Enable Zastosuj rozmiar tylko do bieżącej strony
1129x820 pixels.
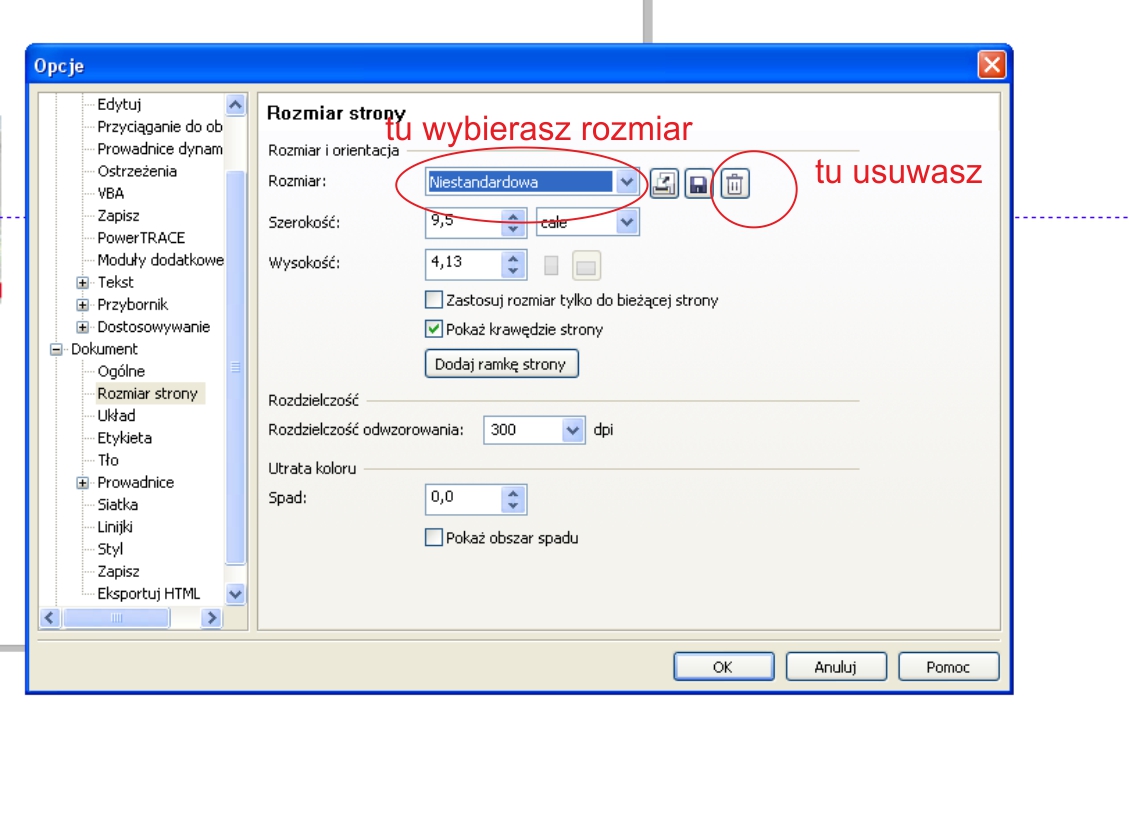pos(434,300)
